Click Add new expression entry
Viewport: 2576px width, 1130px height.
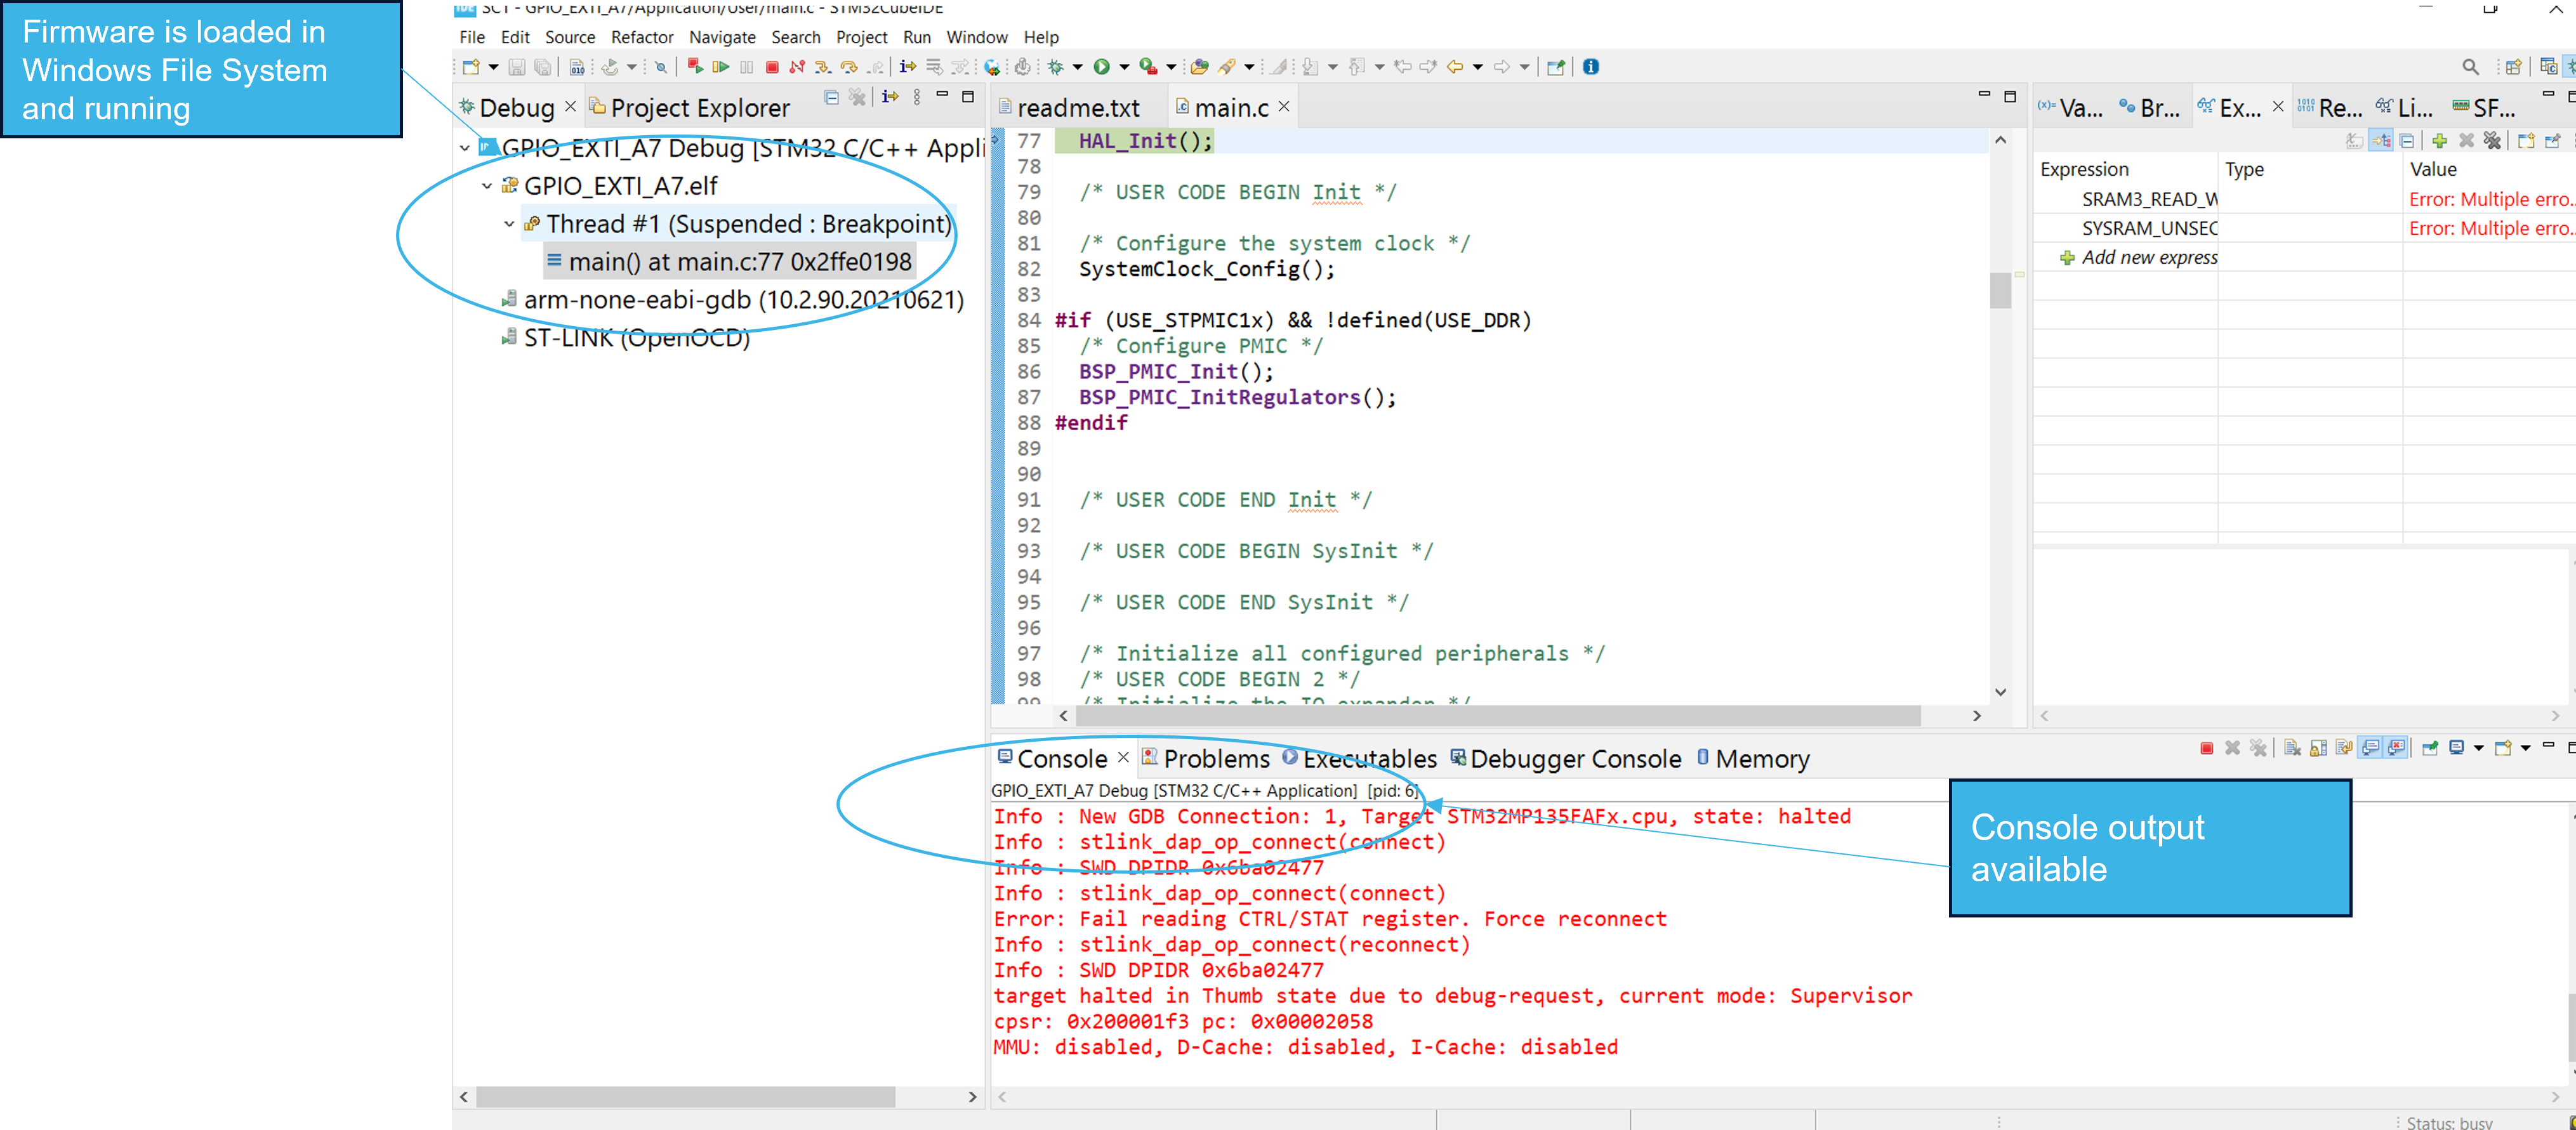2140,258
